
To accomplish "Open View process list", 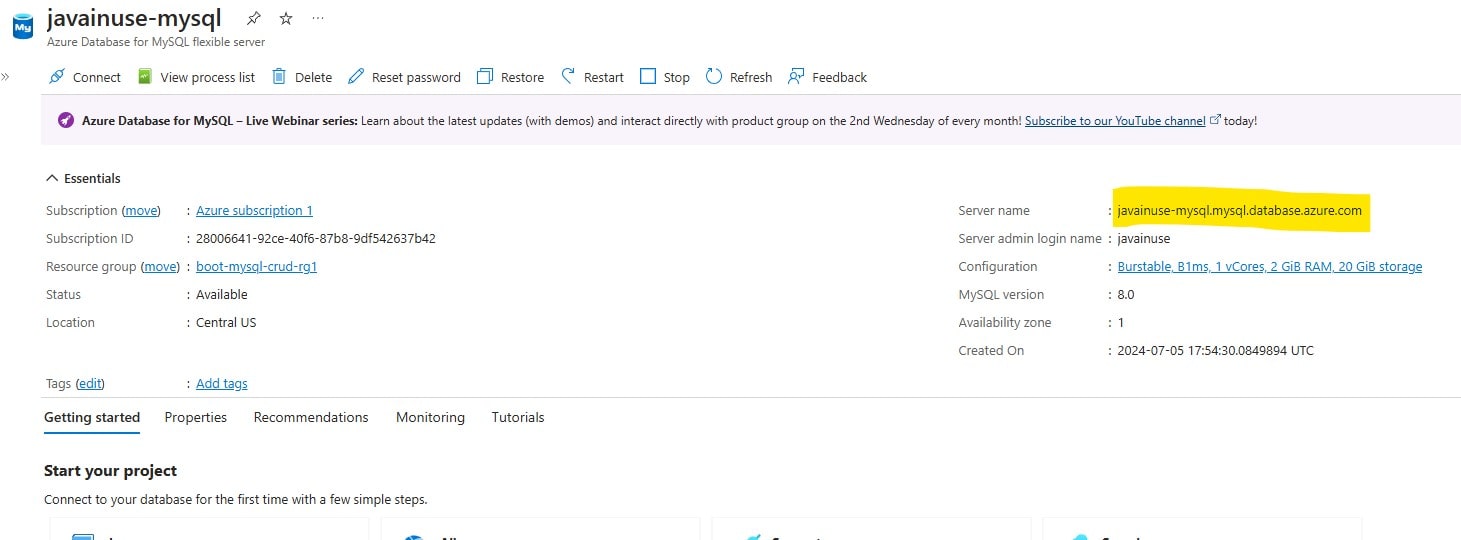I will [x=196, y=77].
